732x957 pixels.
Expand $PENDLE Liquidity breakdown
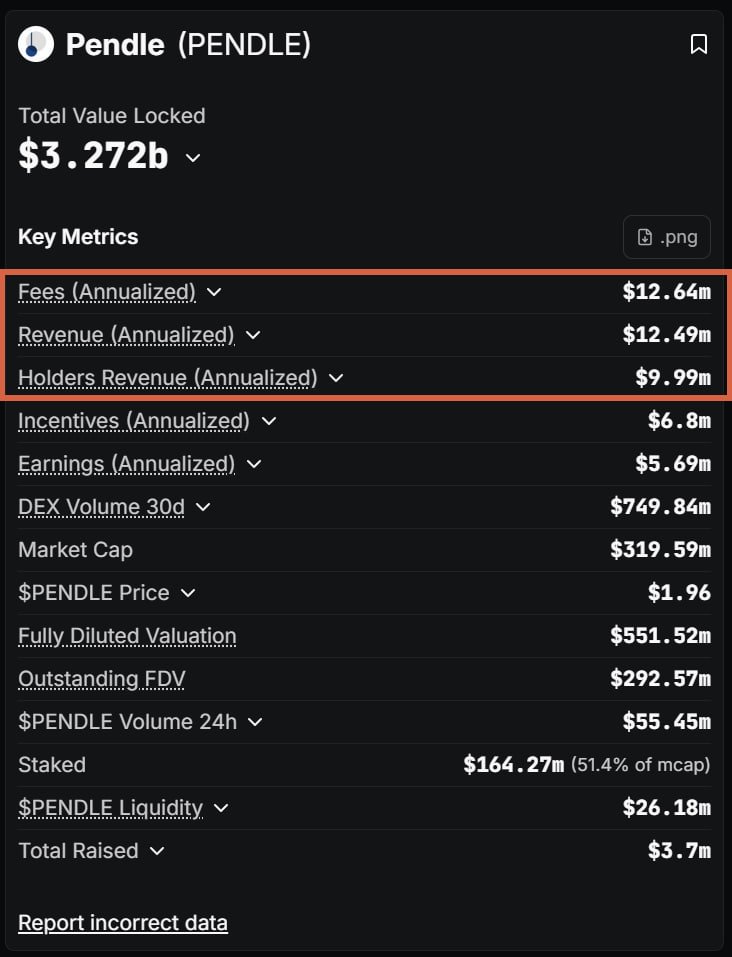pos(221,807)
